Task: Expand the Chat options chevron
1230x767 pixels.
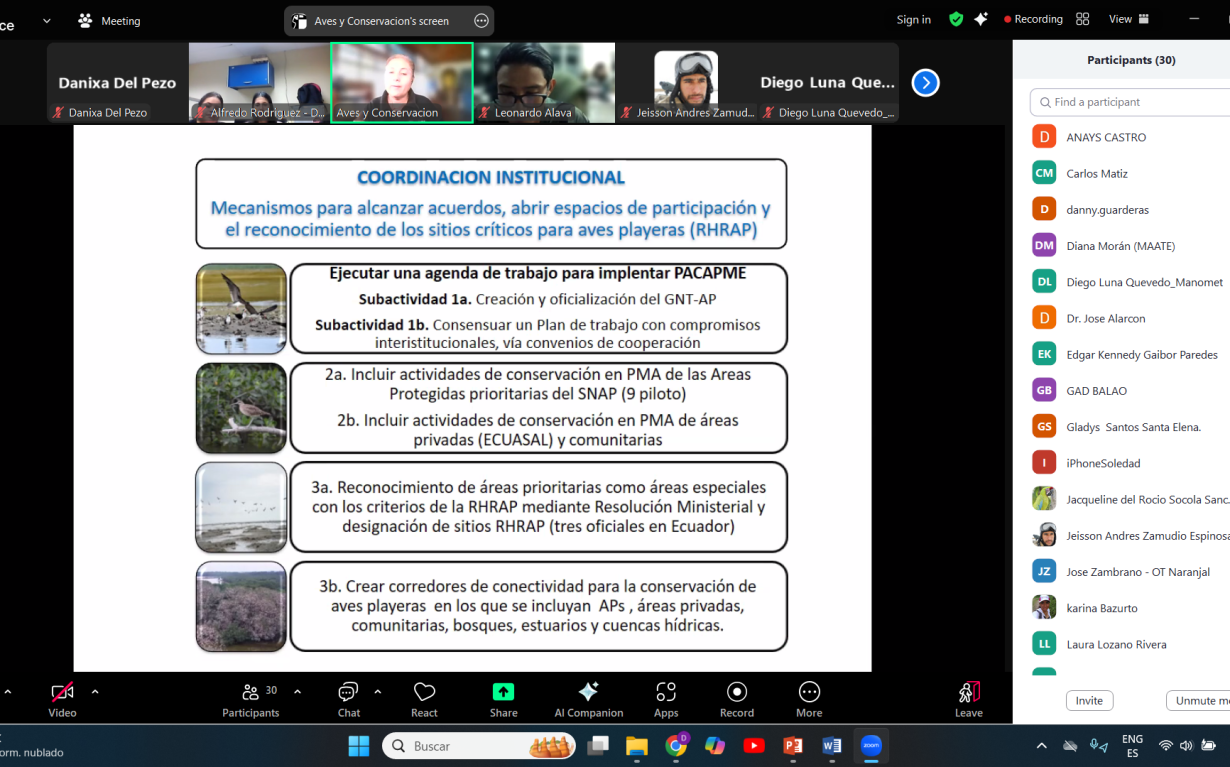Action: point(378,690)
